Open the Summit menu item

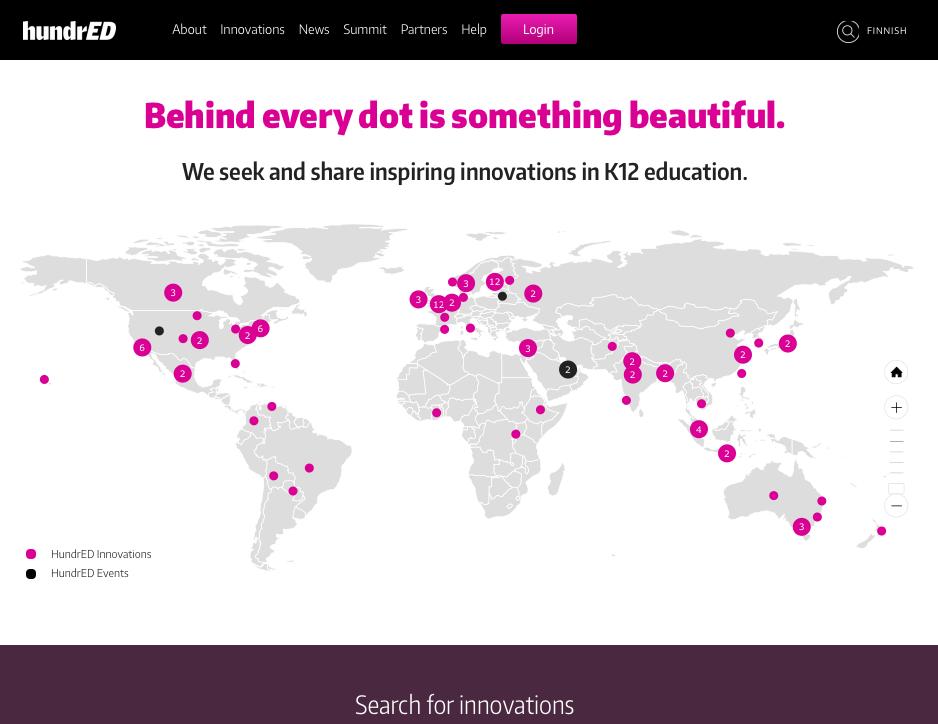(x=365, y=29)
